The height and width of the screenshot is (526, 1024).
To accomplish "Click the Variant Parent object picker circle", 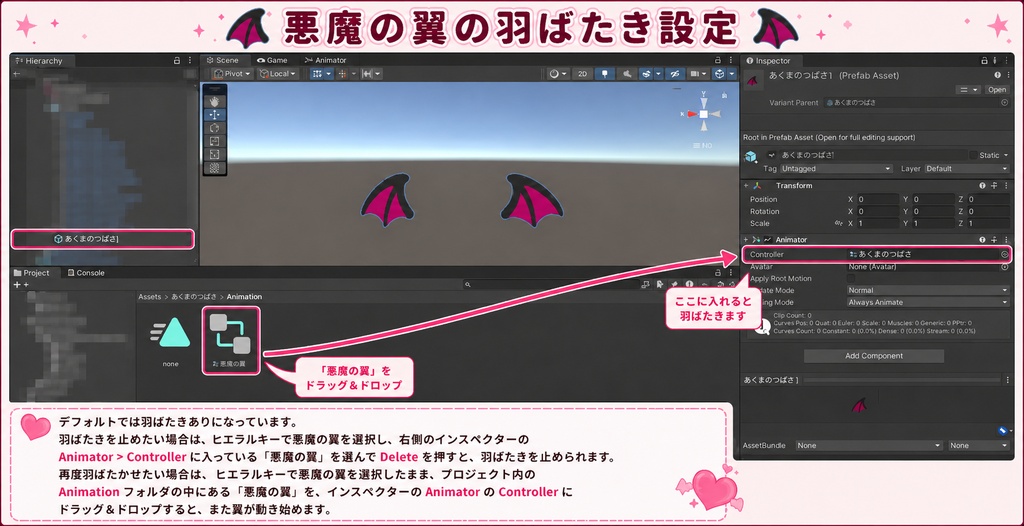I will [x=1004, y=103].
